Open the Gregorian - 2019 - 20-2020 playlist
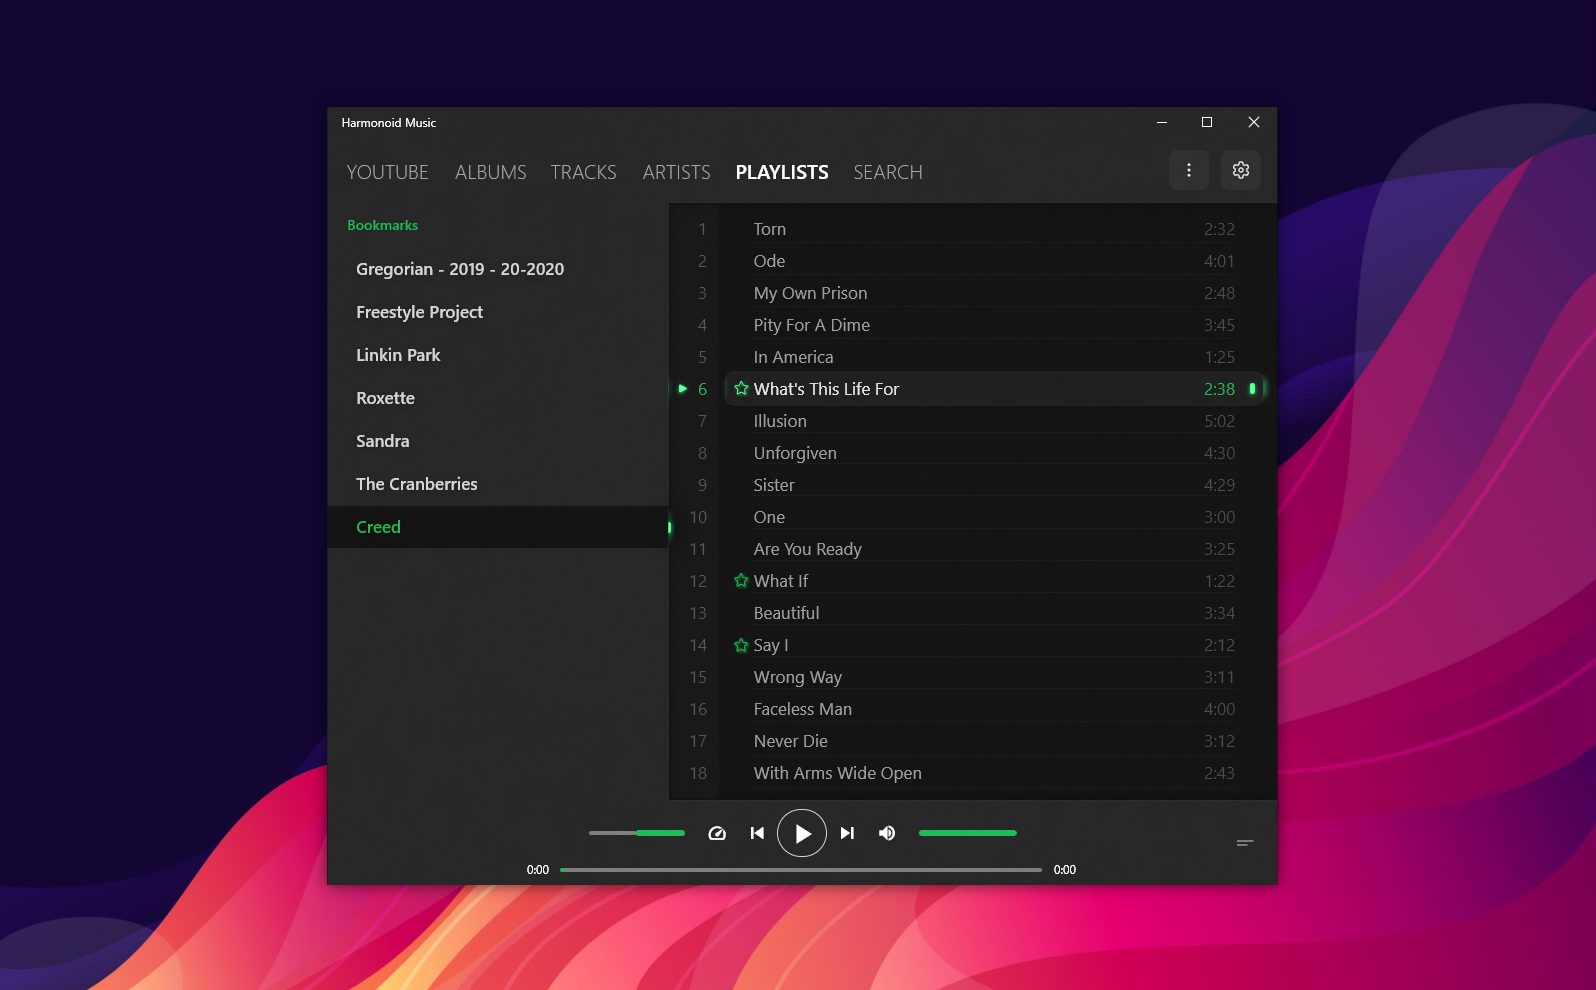The height and width of the screenshot is (990, 1596). point(497,269)
